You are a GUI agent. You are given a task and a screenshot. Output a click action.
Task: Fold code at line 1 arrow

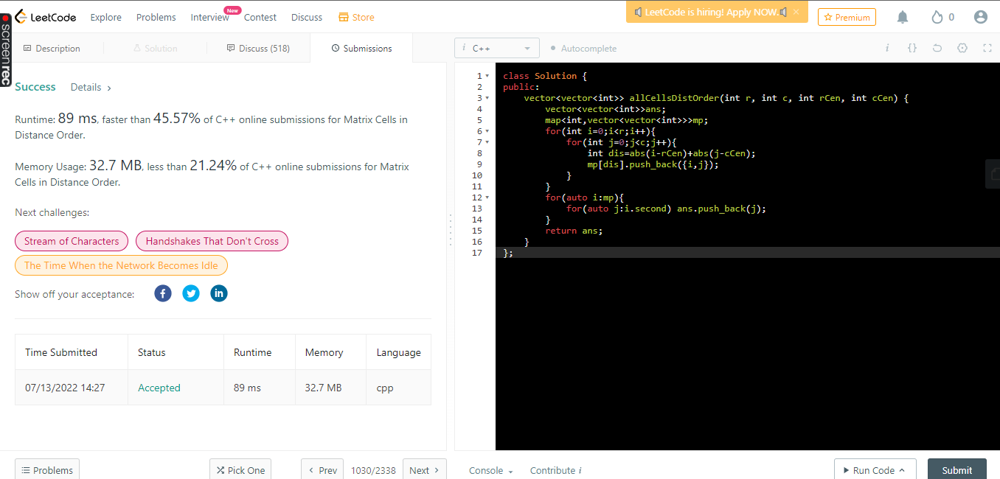tap(487, 76)
